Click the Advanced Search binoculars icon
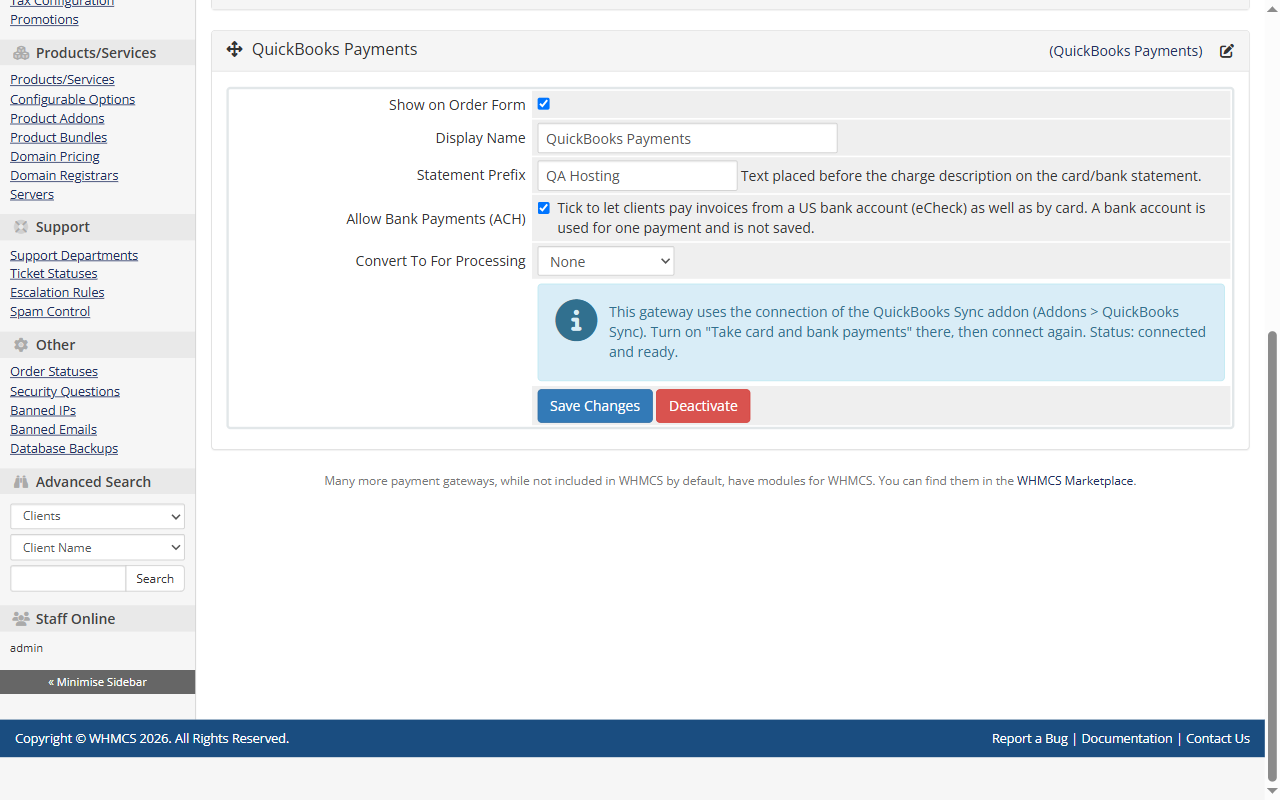The image size is (1280, 800). (x=21, y=482)
